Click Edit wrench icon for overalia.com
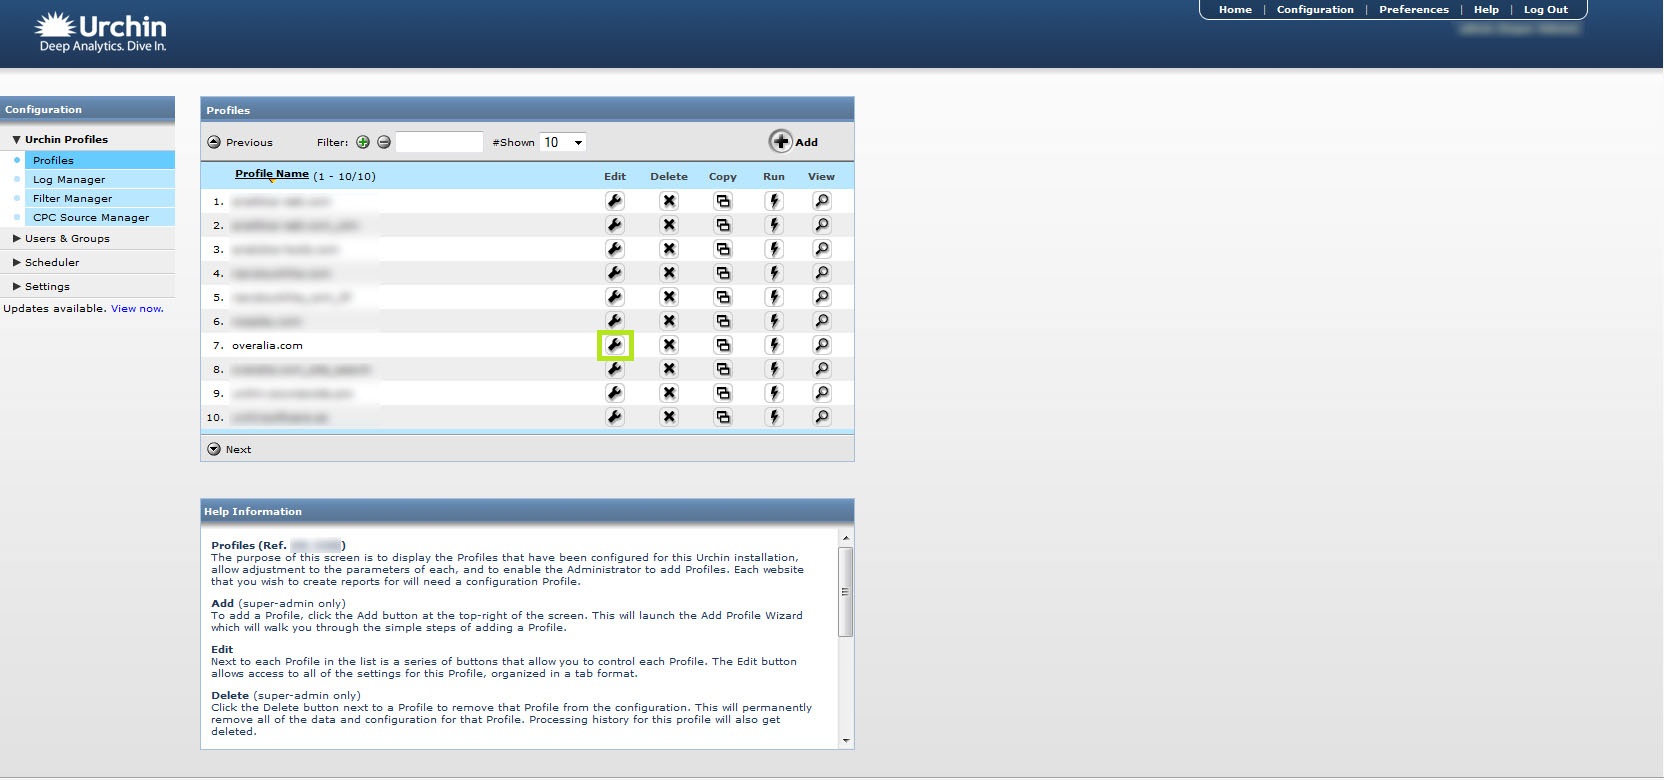1664x780 pixels. [x=615, y=345]
